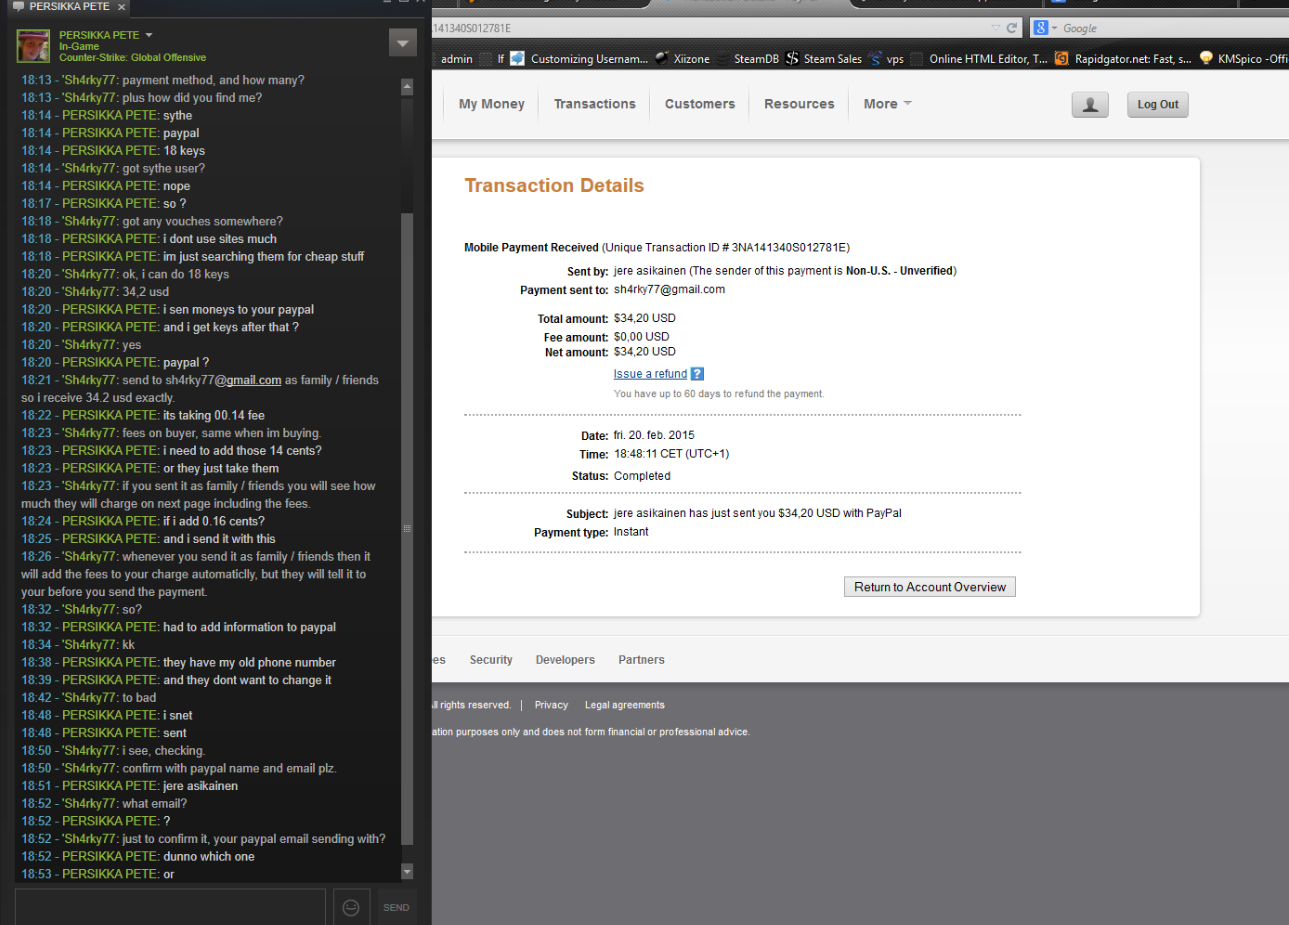Click the Issue a refund link
Image resolution: width=1289 pixels, height=925 pixels.
[650, 374]
